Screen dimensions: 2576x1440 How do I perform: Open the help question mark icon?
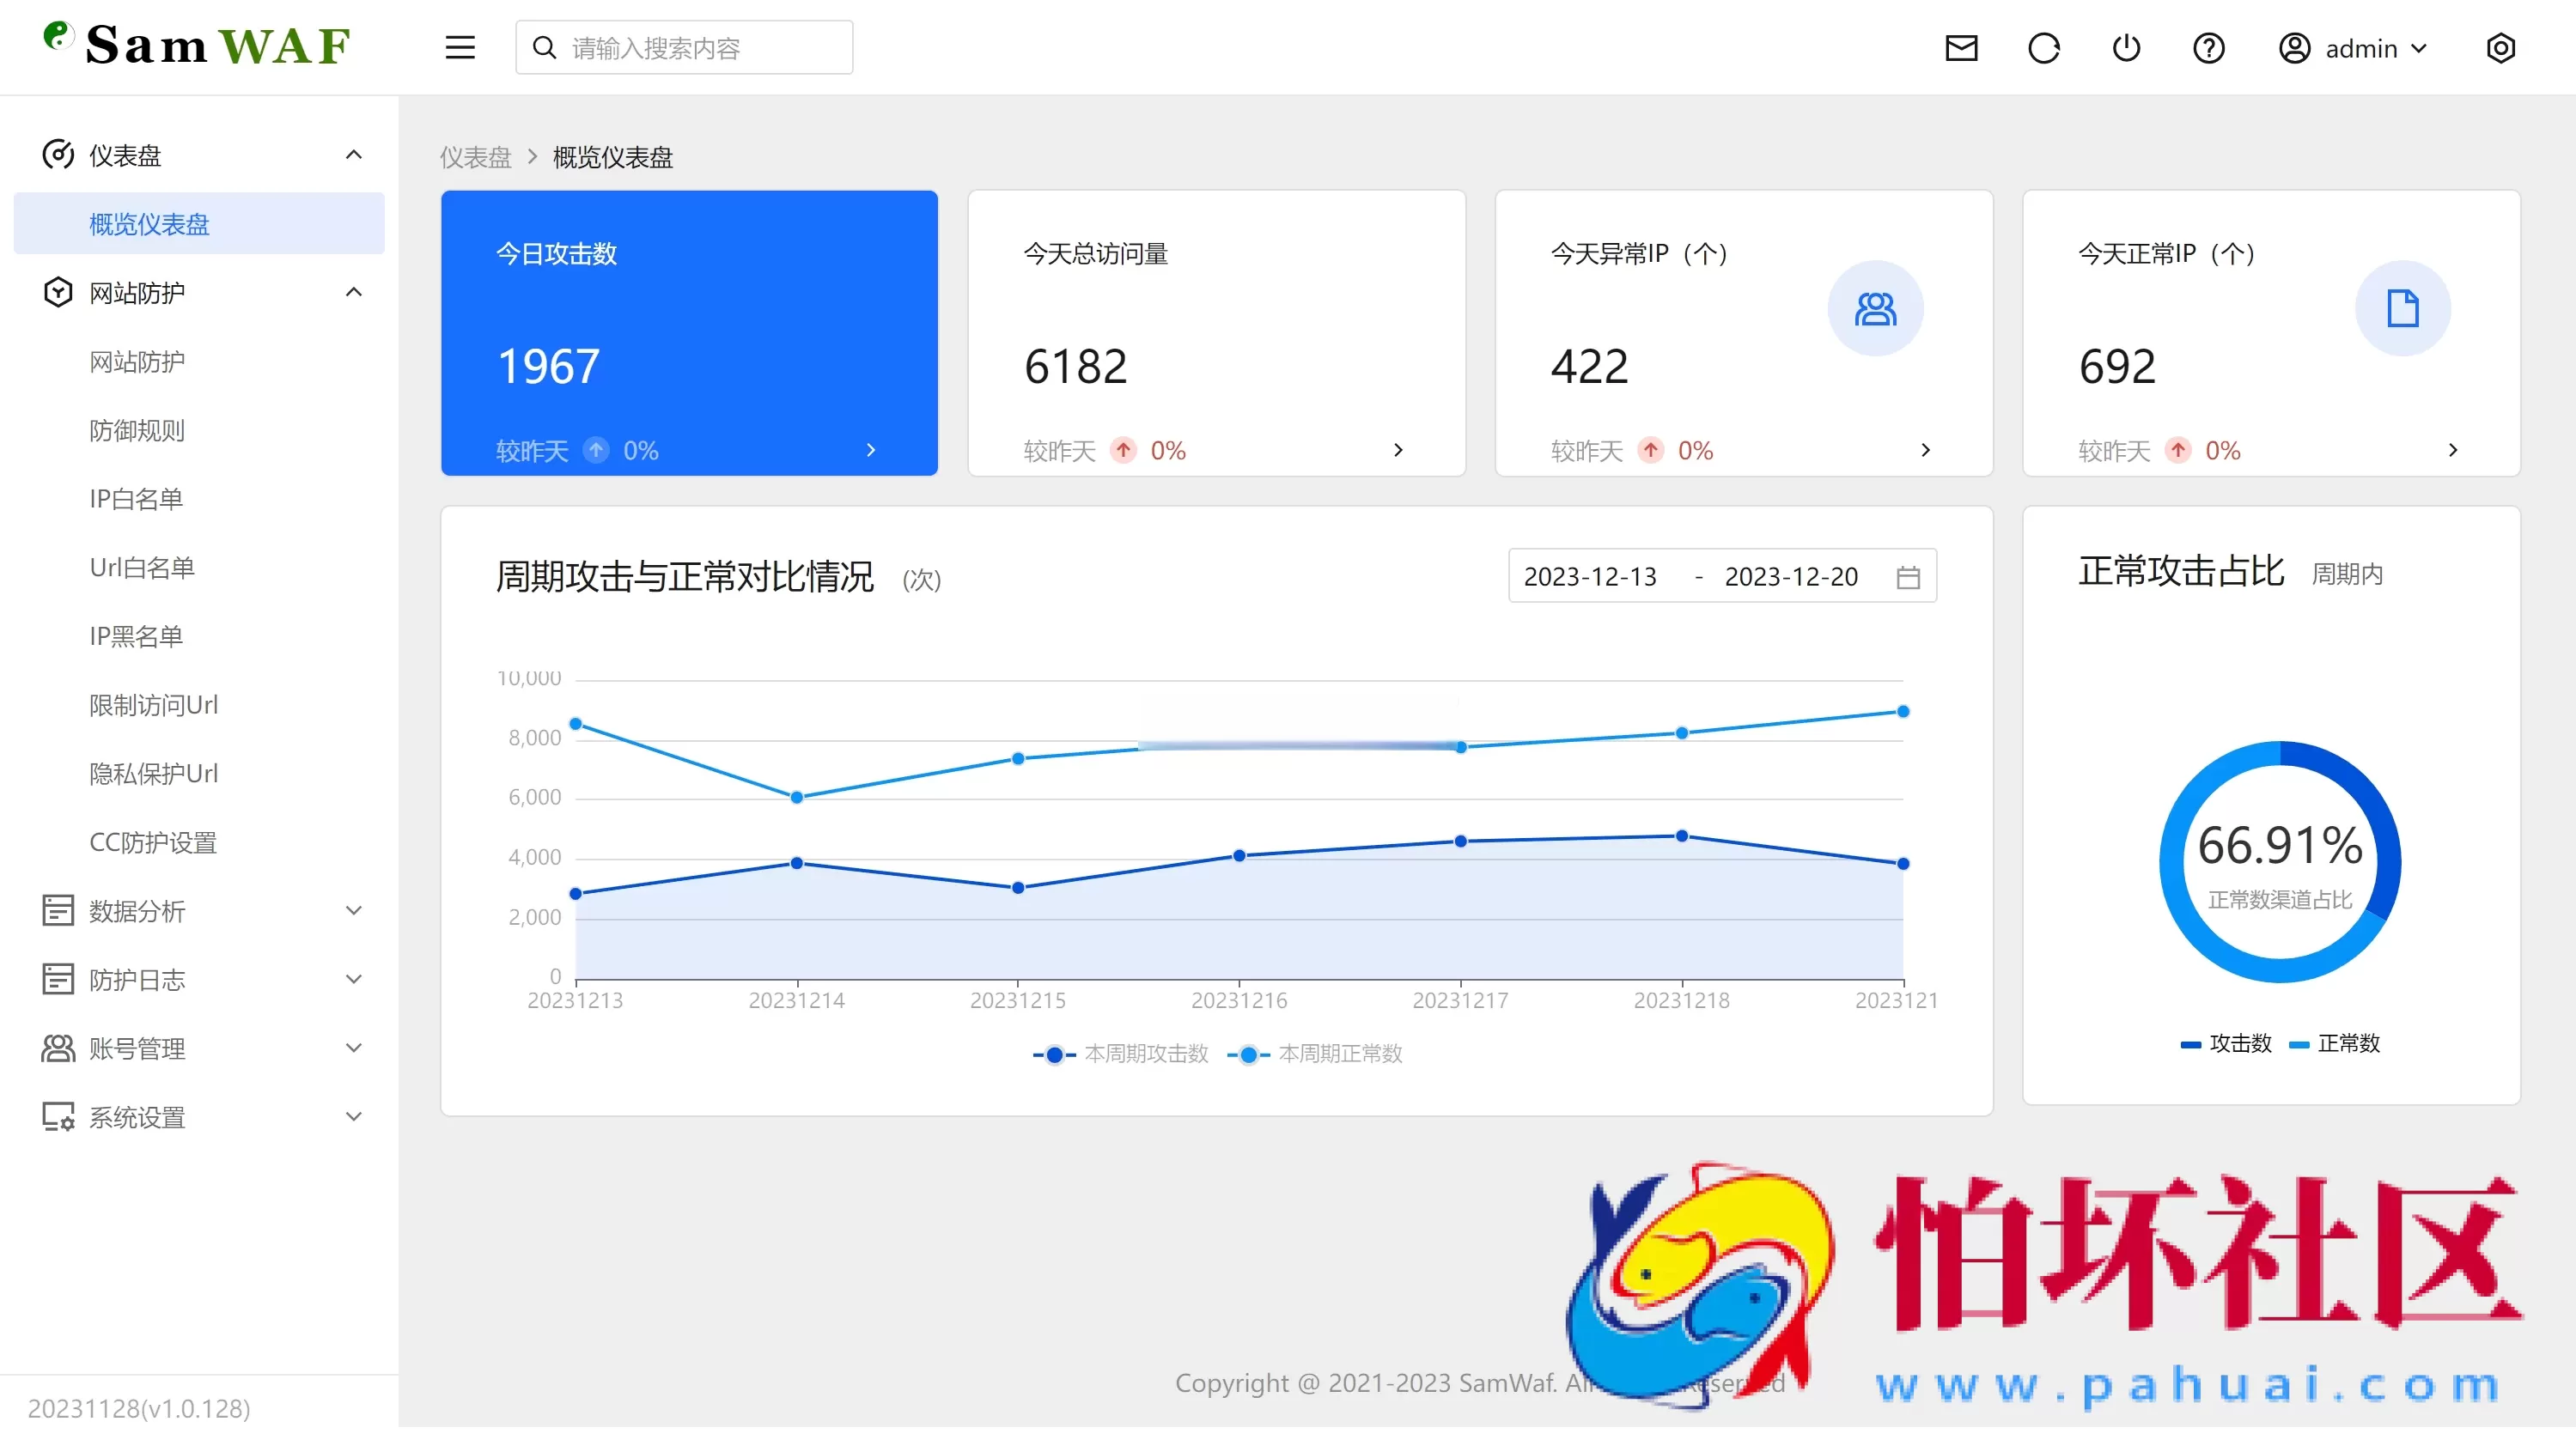point(2209,47)
